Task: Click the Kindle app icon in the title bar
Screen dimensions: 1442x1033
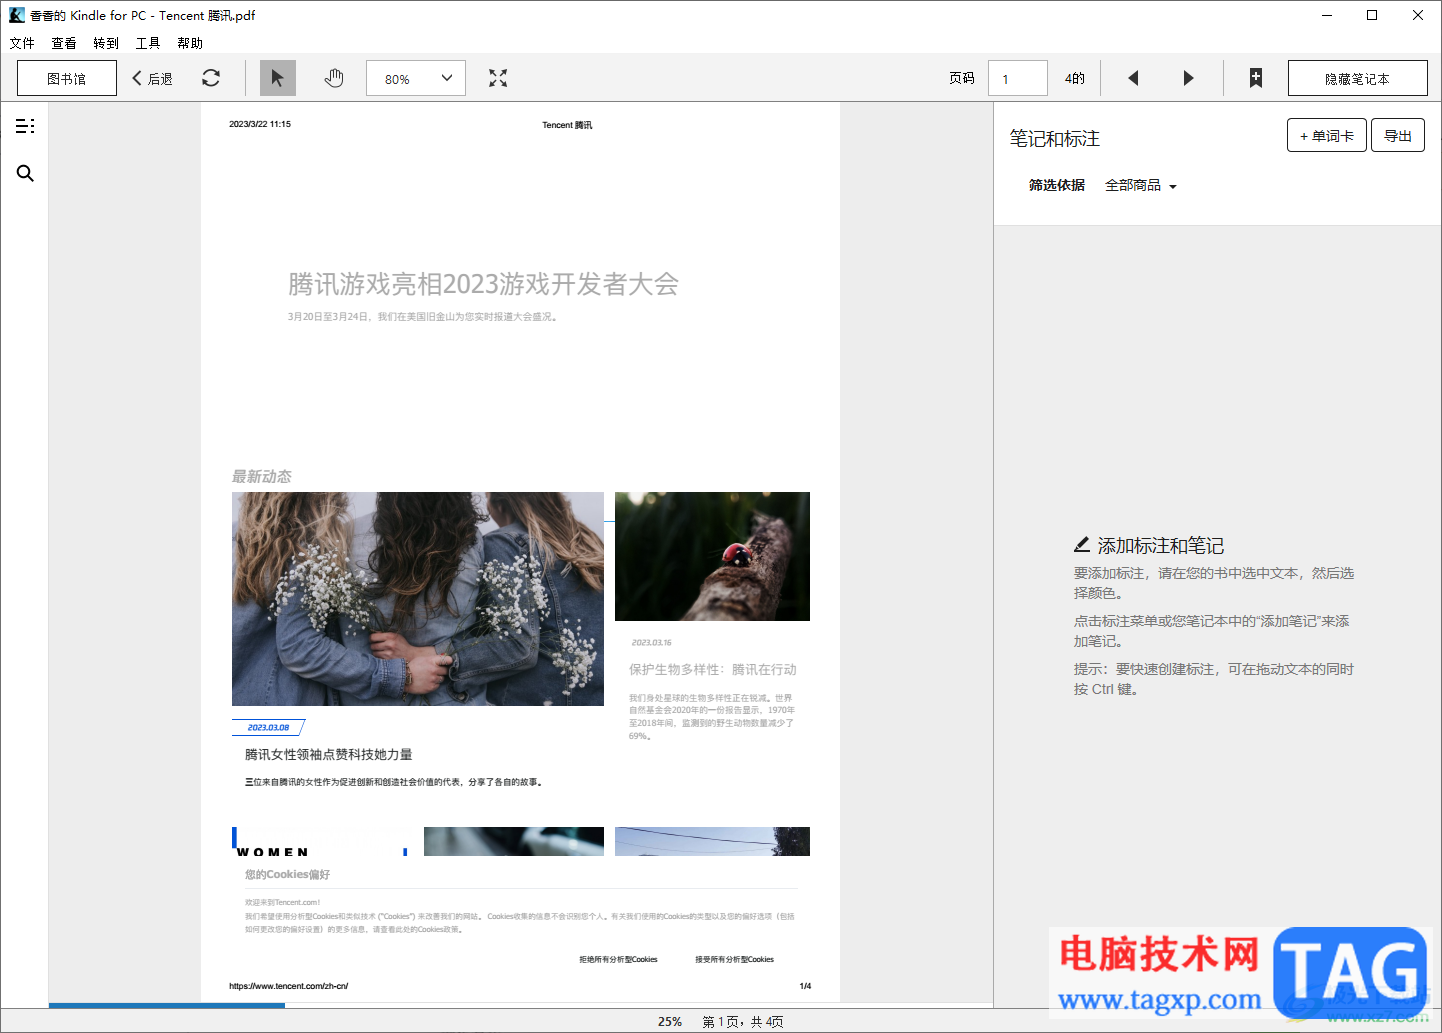Action: click(x=17, y=15)
